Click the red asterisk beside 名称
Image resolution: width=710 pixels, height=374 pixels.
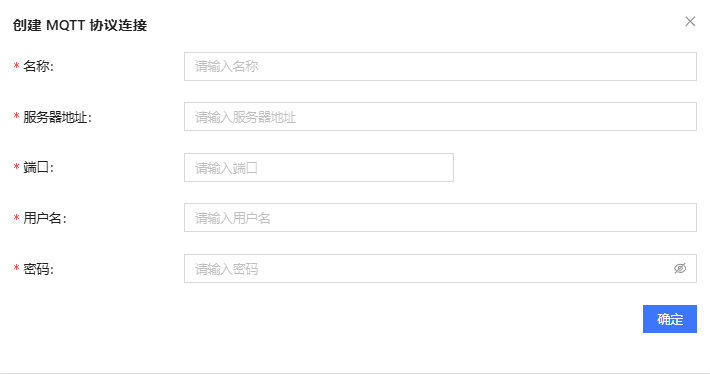pos(16,66)
